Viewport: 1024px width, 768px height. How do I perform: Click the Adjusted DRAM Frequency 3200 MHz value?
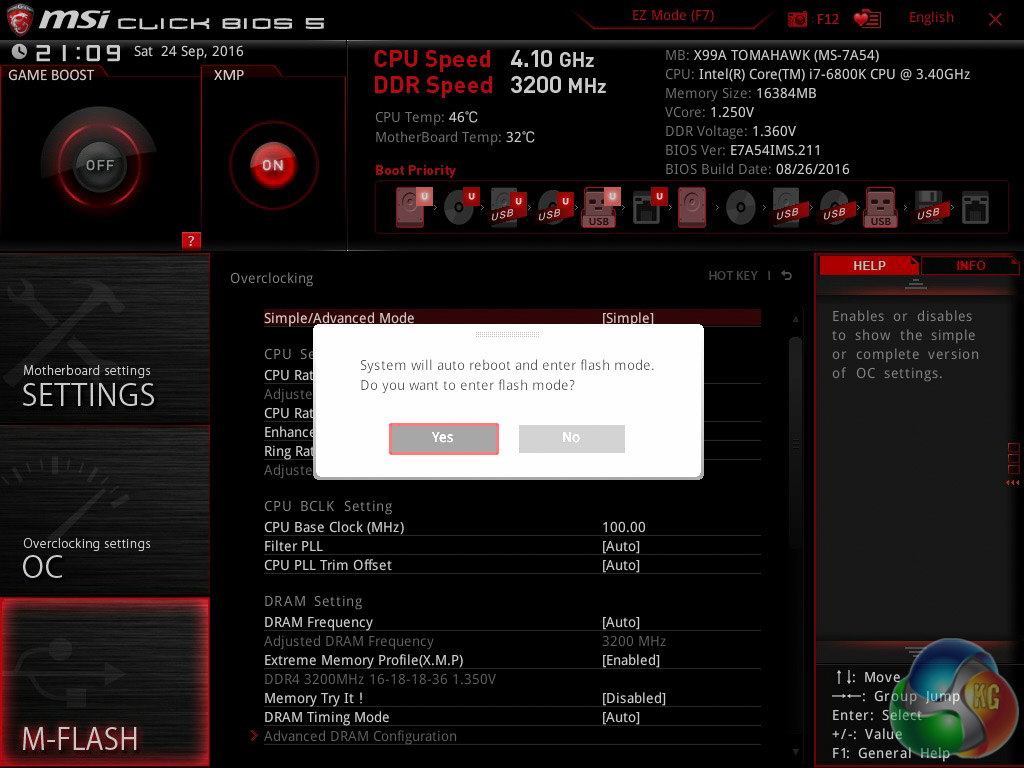coord(633,641)
